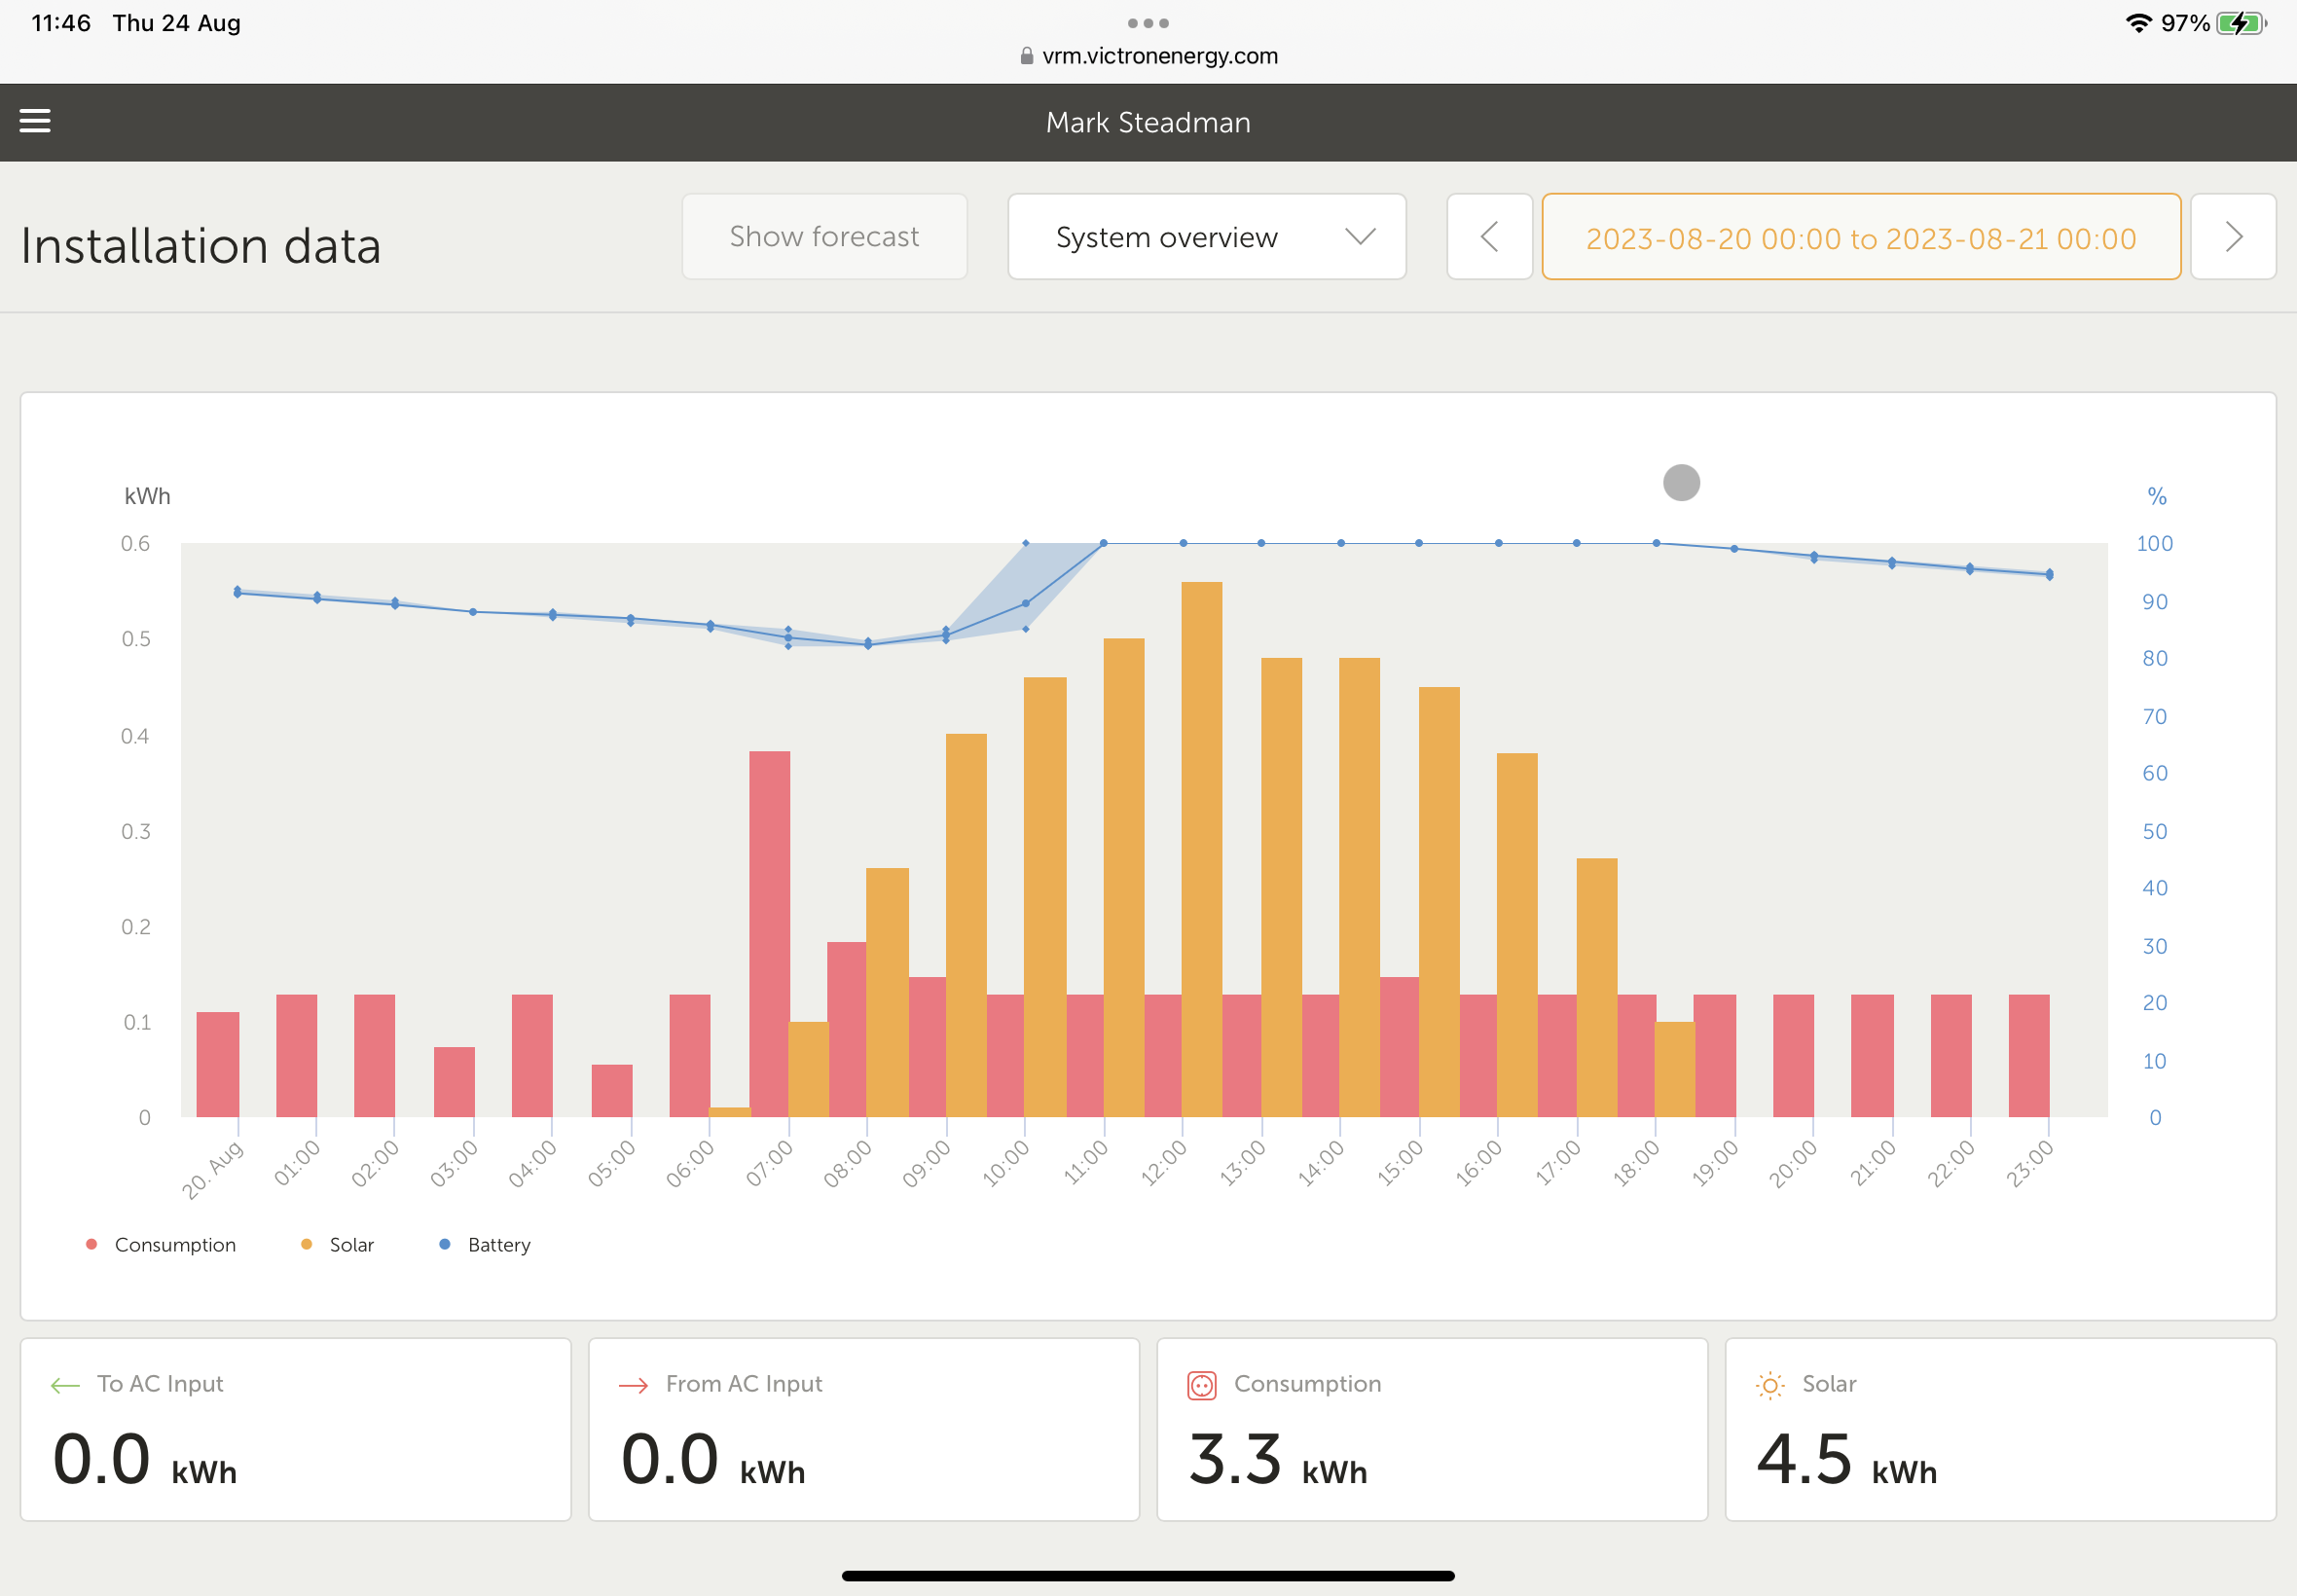
Task: Tap the battery status icon
Action: point(2241,23)
